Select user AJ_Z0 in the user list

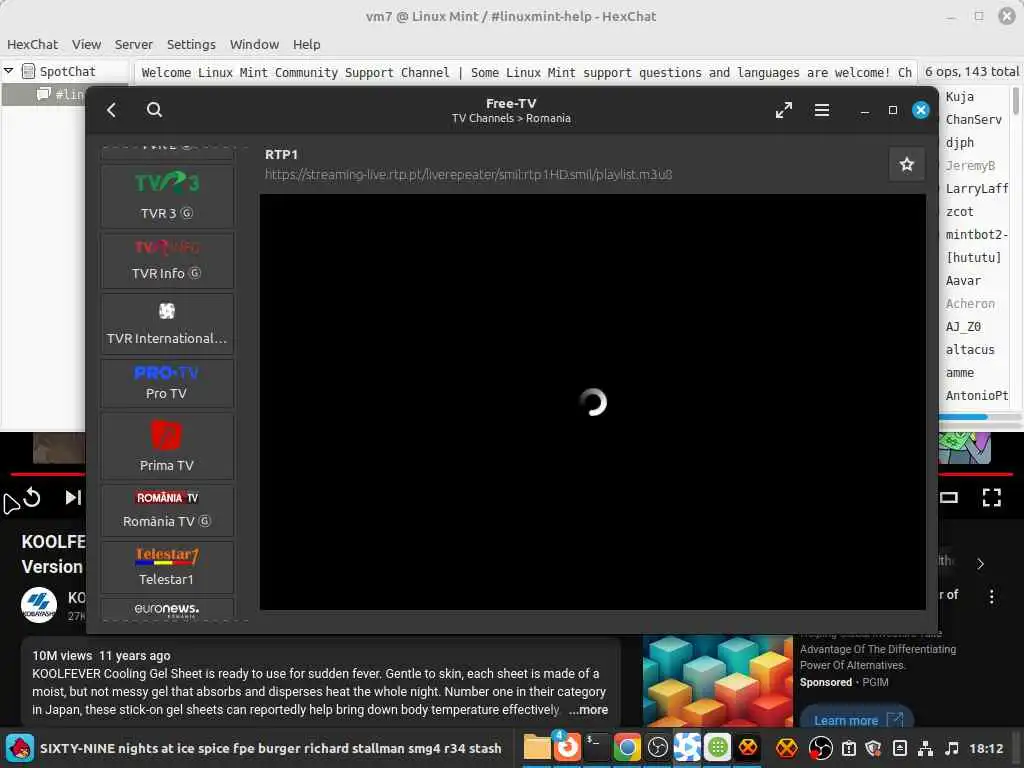(x=963, y=327)
